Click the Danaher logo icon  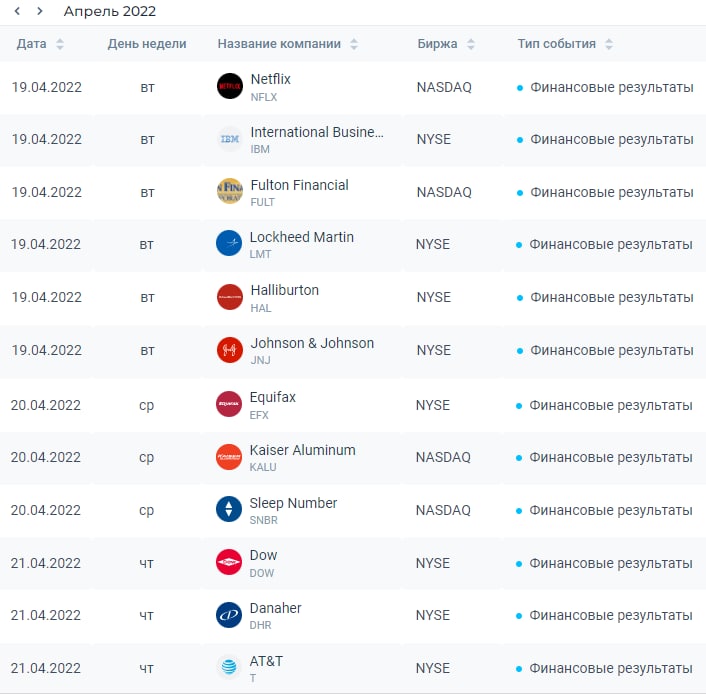[229, 615]
